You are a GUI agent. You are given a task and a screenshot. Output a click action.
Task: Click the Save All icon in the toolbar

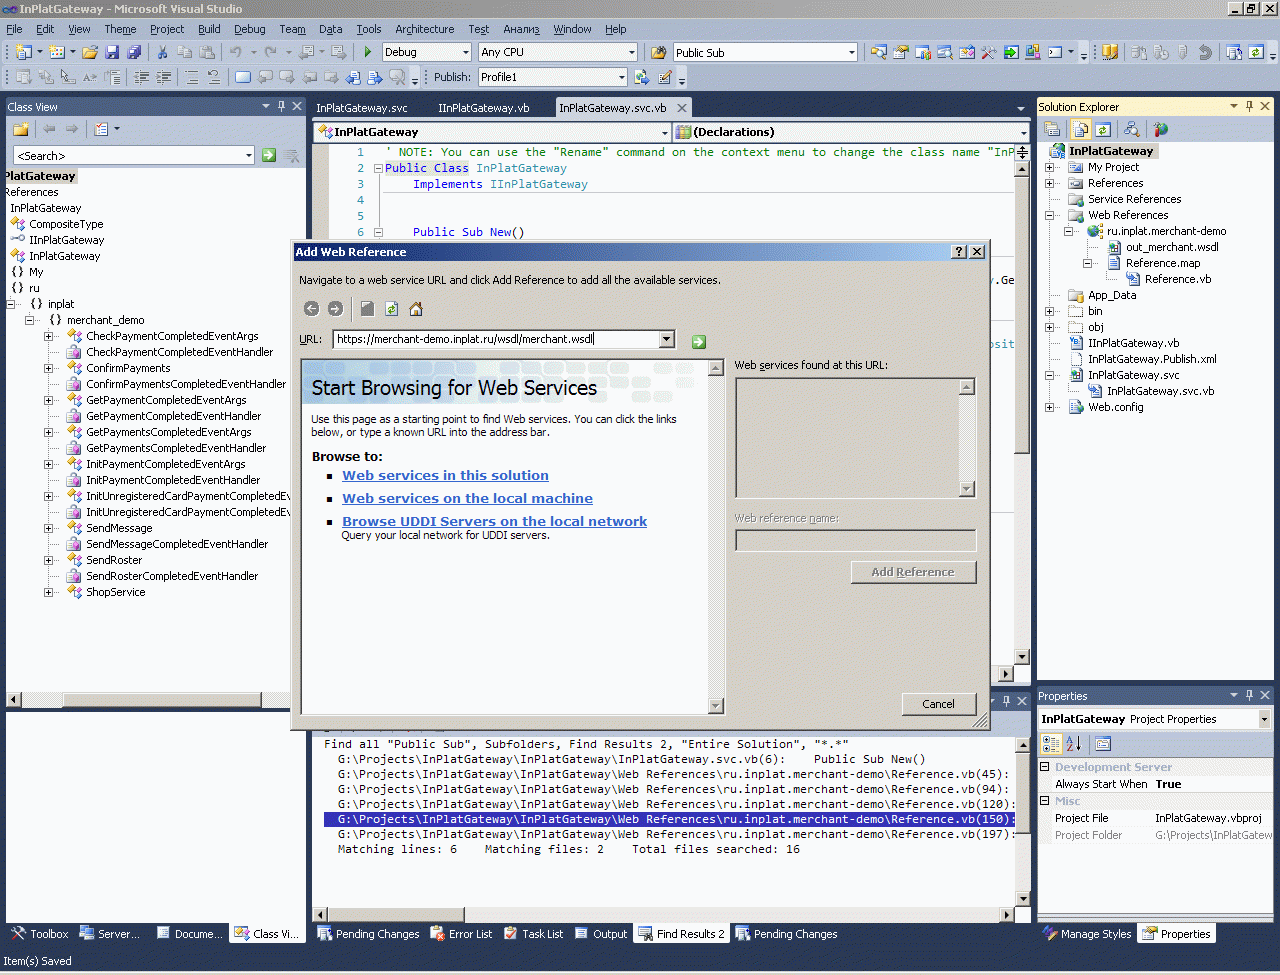click(134, 52)
